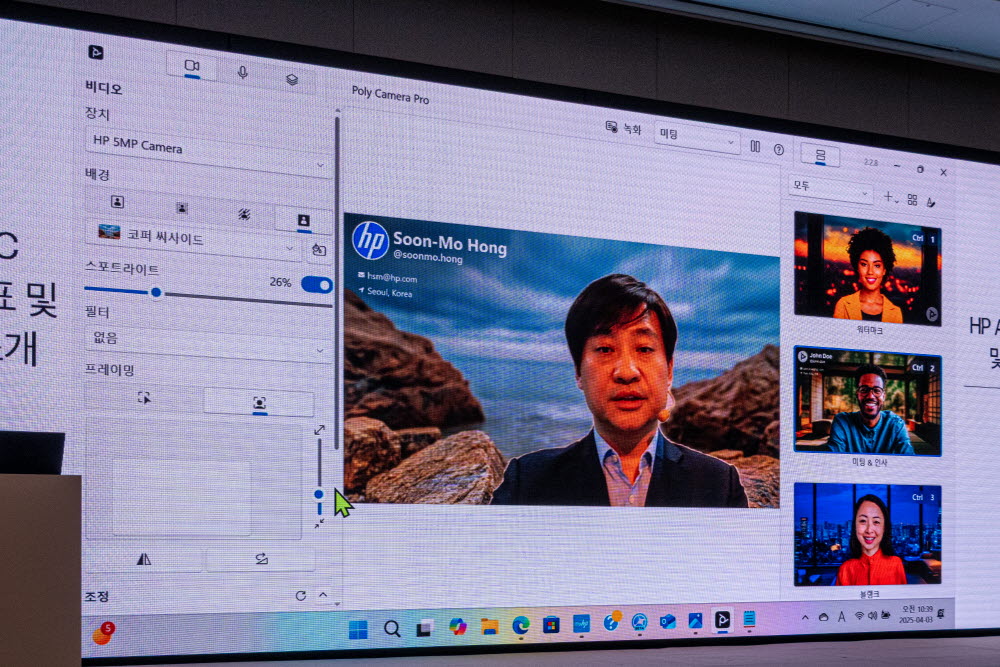Click the zoom-out shrink arrows icon
The image size is (1000, 667).
320,524
